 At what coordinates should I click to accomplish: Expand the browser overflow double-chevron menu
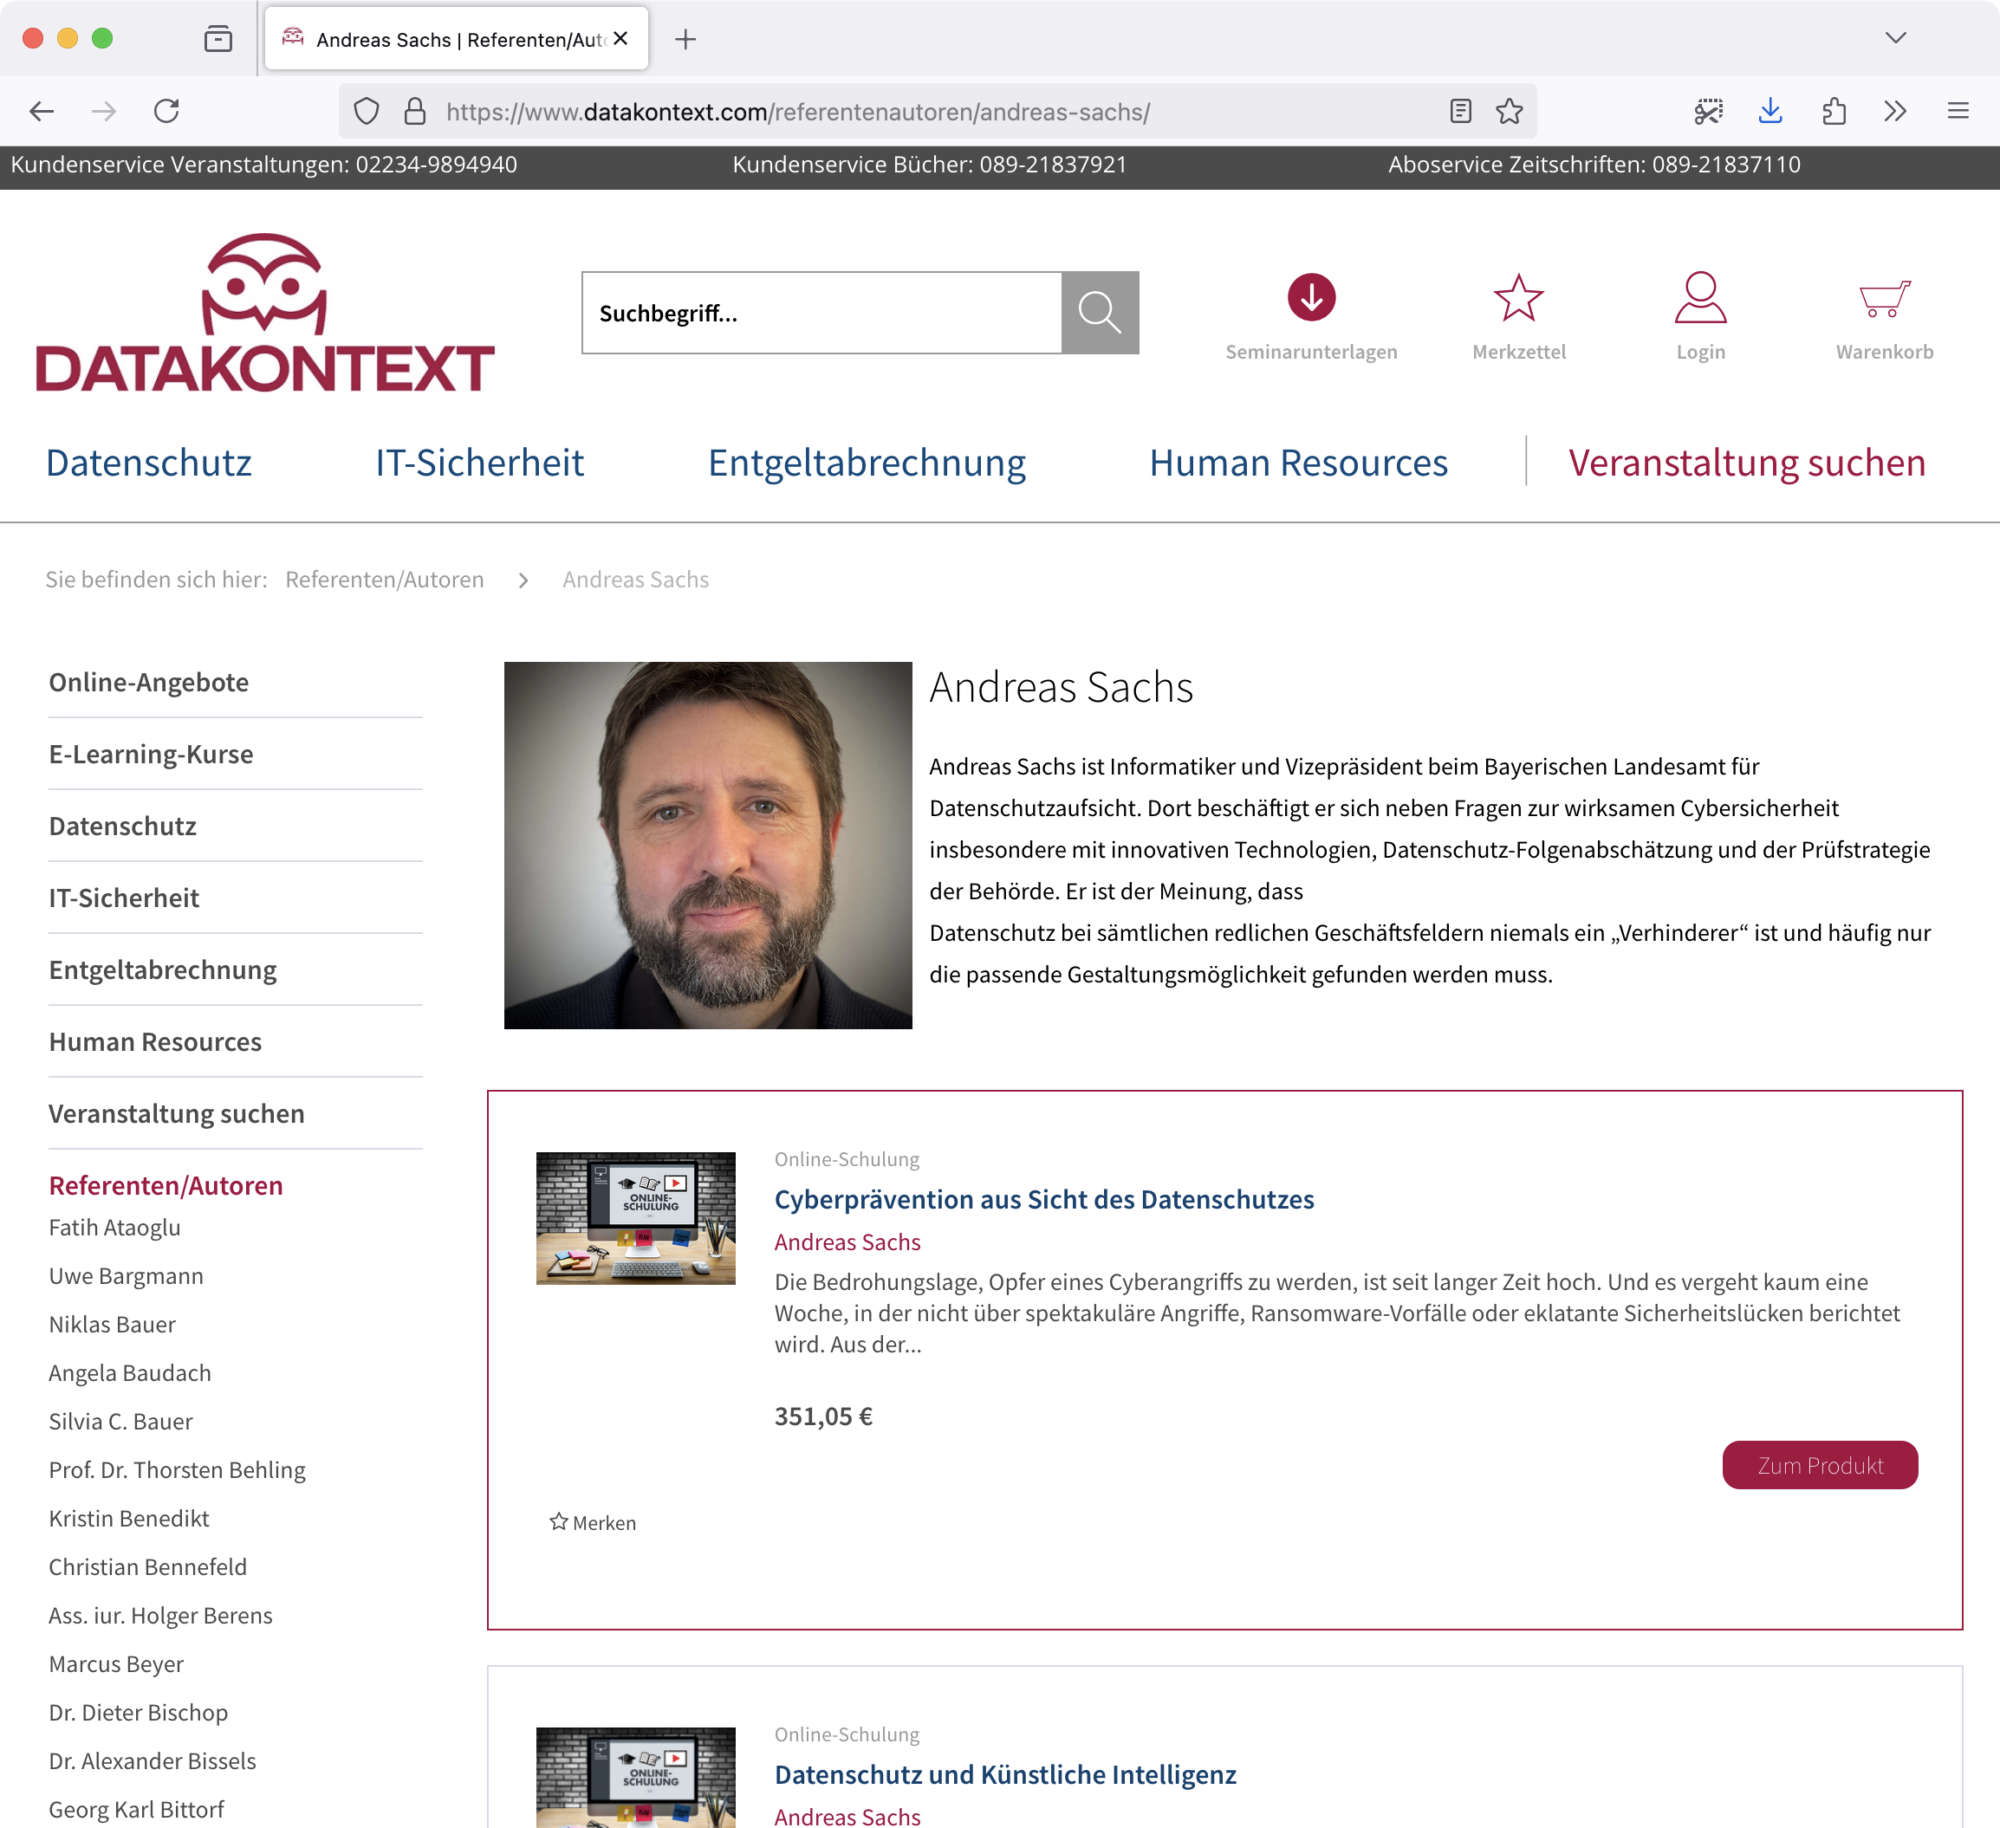click(x=1895, y=111)
